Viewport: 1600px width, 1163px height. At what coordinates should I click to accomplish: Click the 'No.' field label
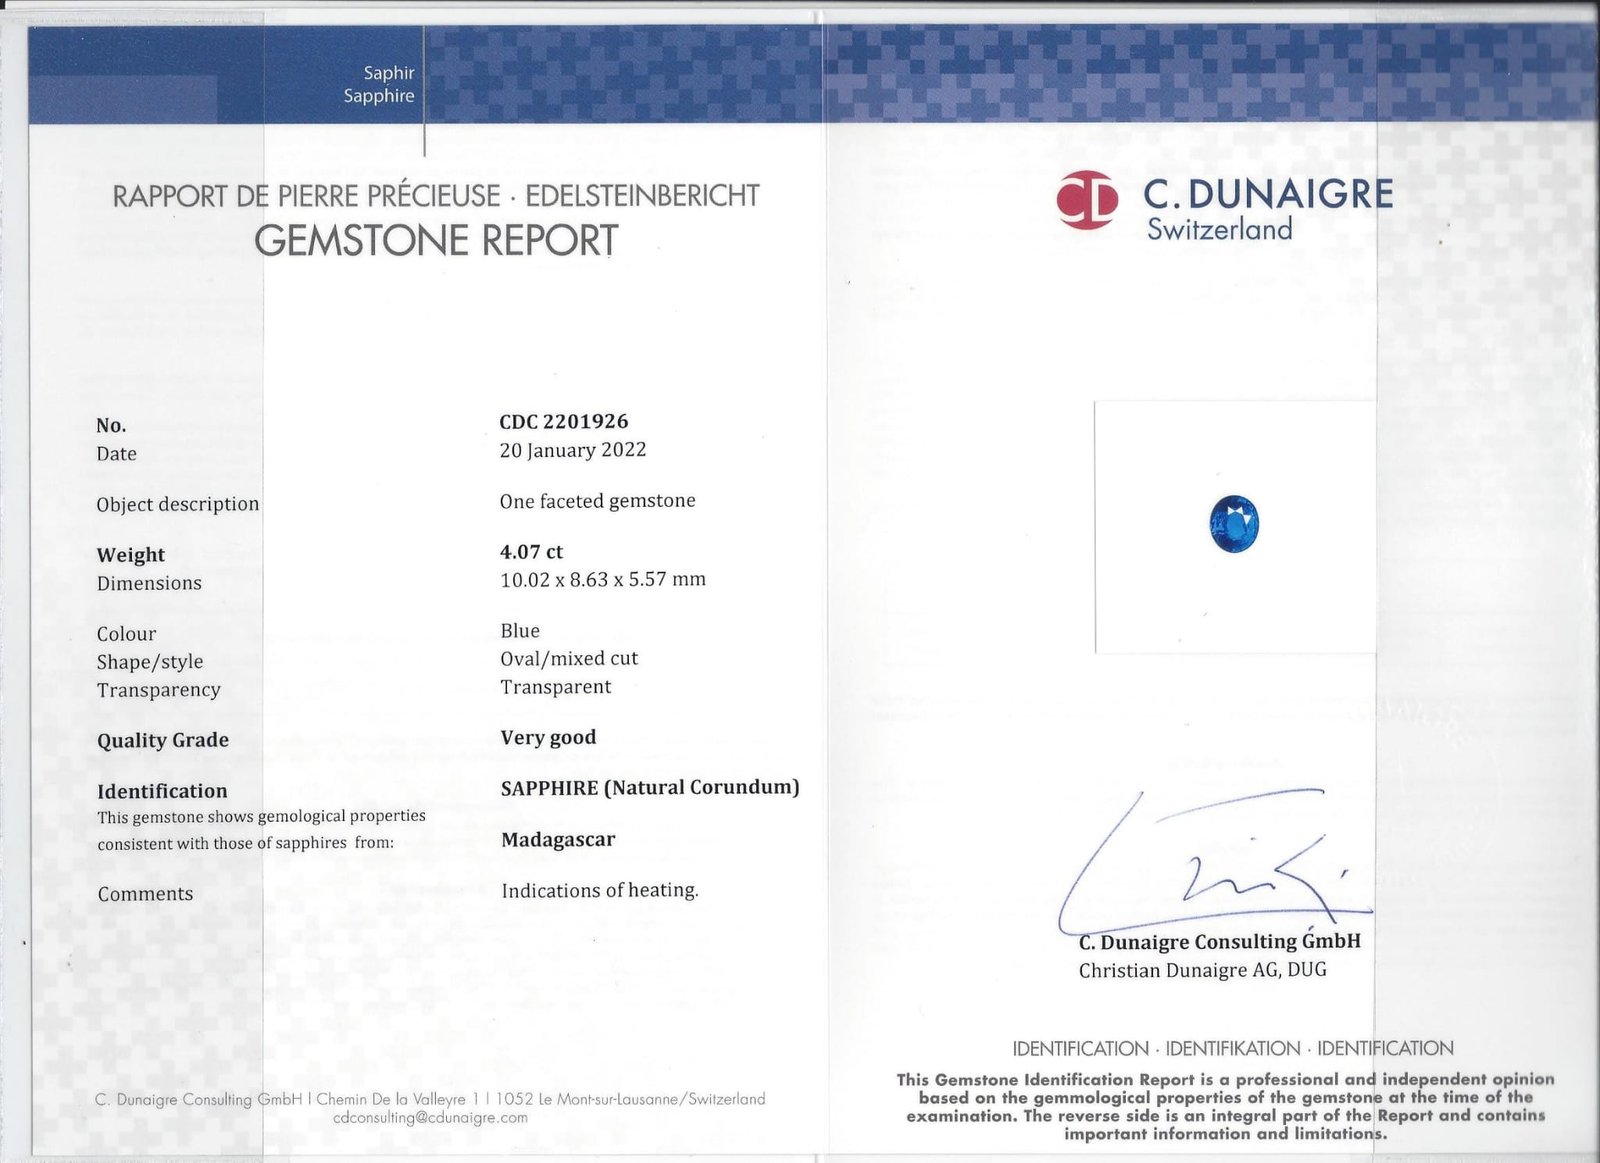click(111, 426)
